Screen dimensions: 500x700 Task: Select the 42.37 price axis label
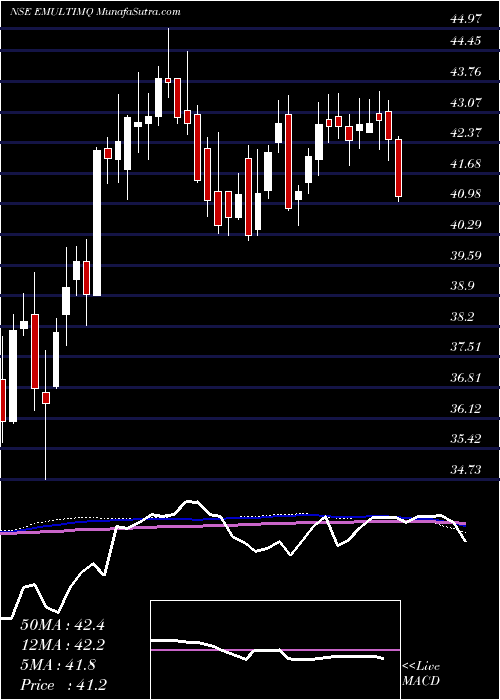tap(466, 133)
